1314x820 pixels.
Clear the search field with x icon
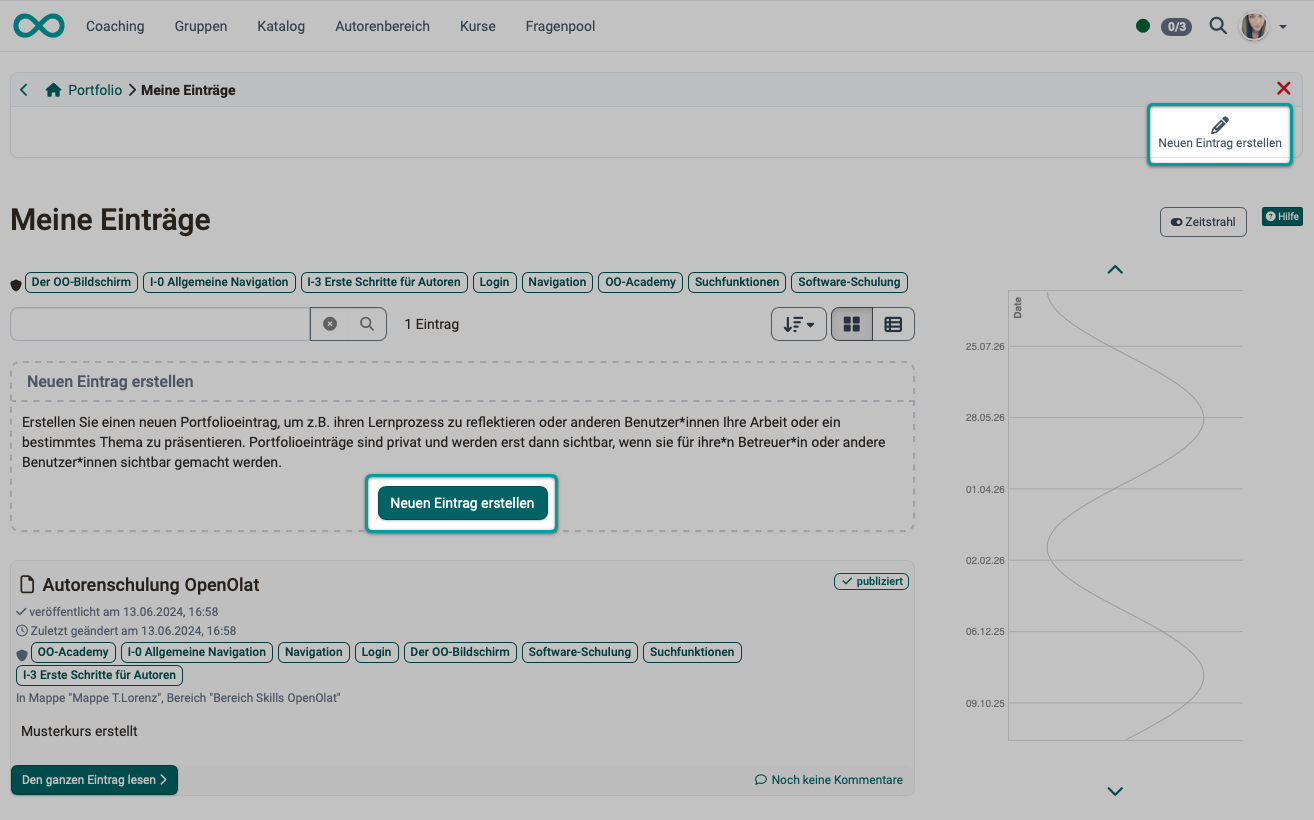click(330, 324)
